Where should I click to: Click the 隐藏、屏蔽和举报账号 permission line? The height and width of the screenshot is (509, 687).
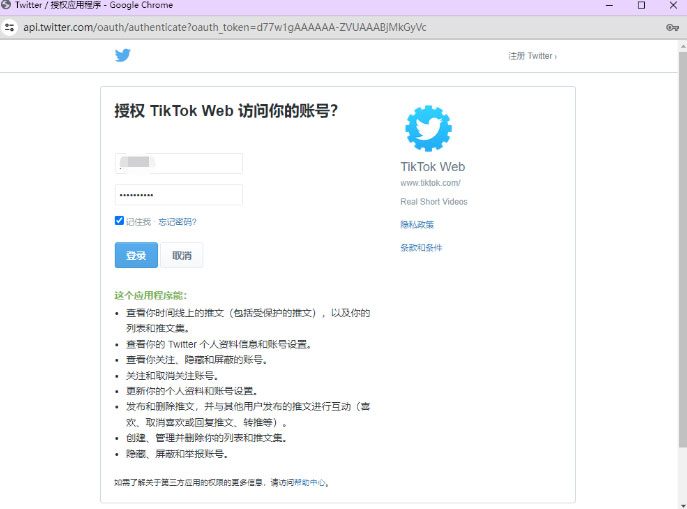(x=177, y=454)
